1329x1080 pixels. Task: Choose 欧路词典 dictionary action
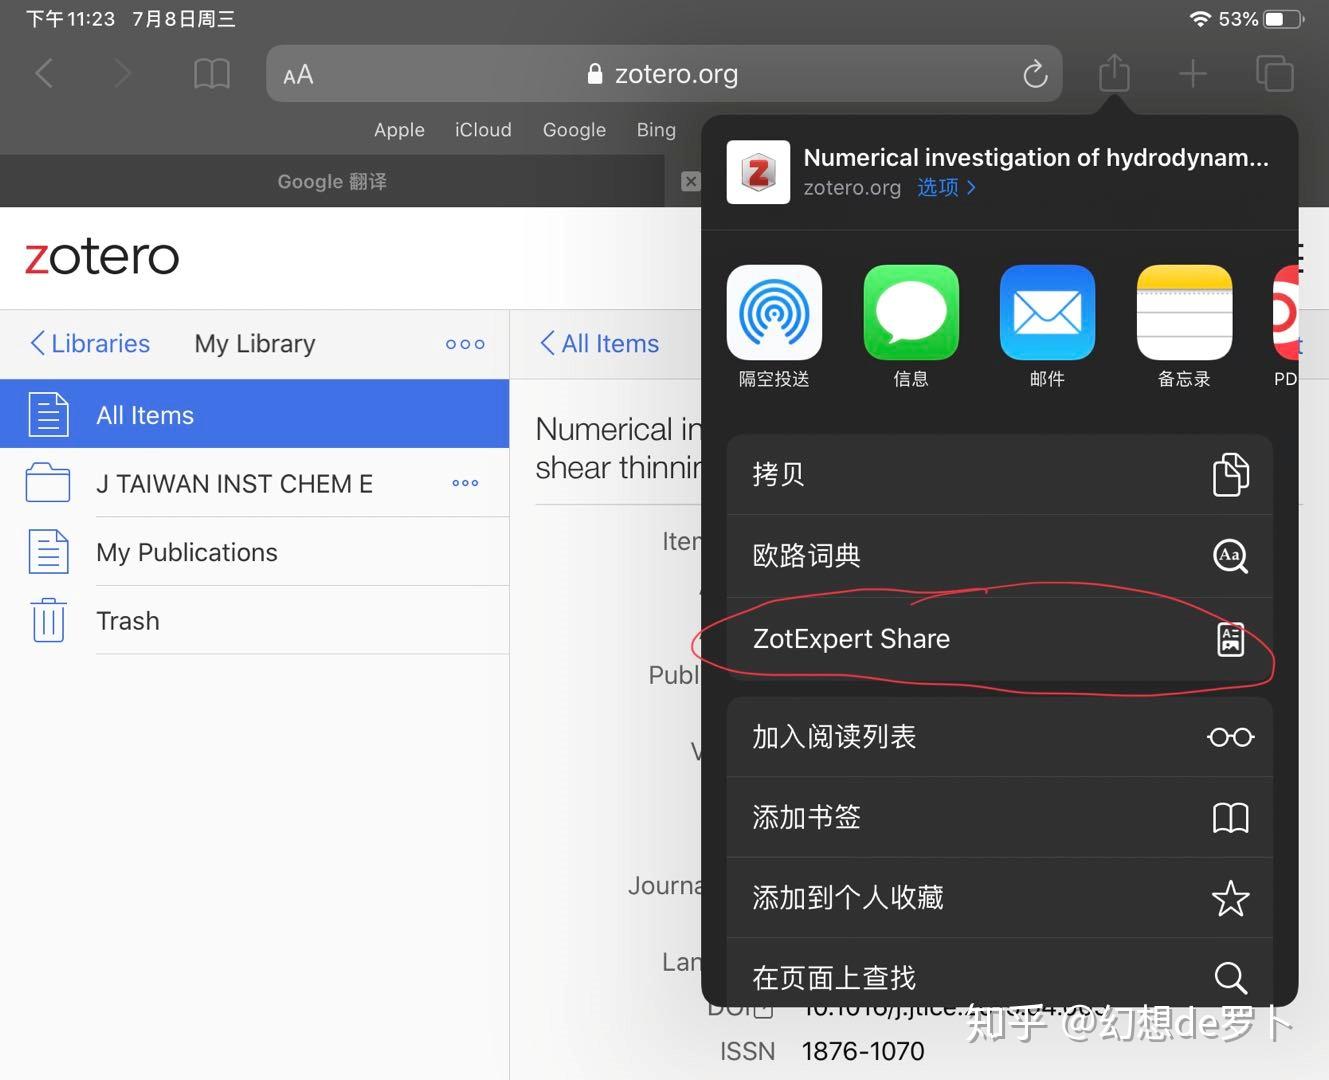click(999, 556)
